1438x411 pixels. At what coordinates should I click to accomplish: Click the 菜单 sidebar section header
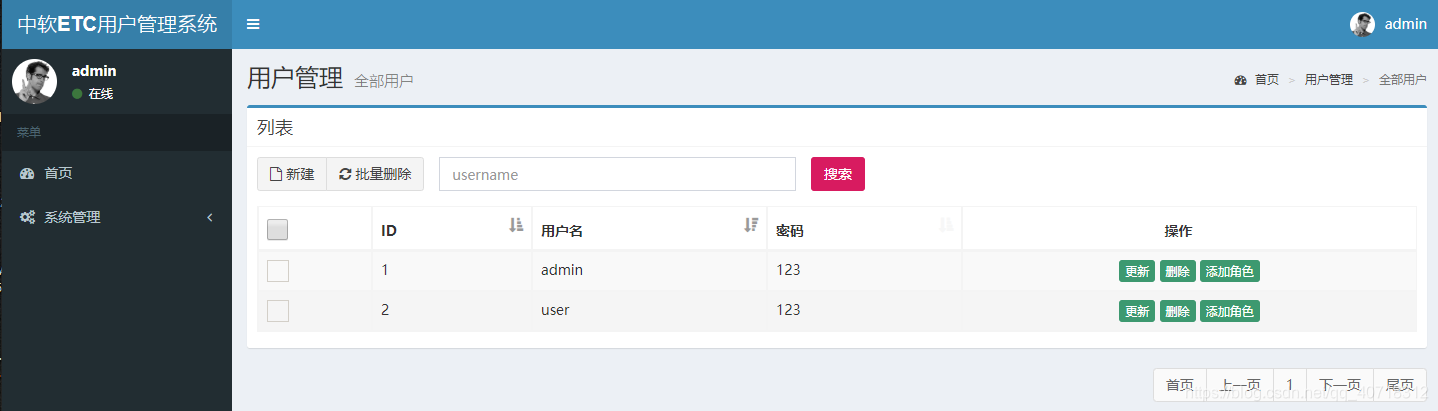[x=29, y=132]
